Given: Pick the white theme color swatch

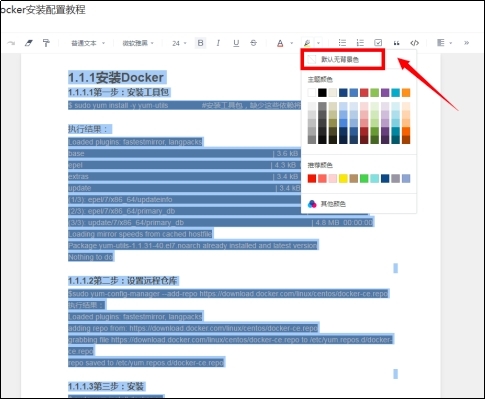Looking at the screenshot, I should pyautogui.click(x=312, y=92).
